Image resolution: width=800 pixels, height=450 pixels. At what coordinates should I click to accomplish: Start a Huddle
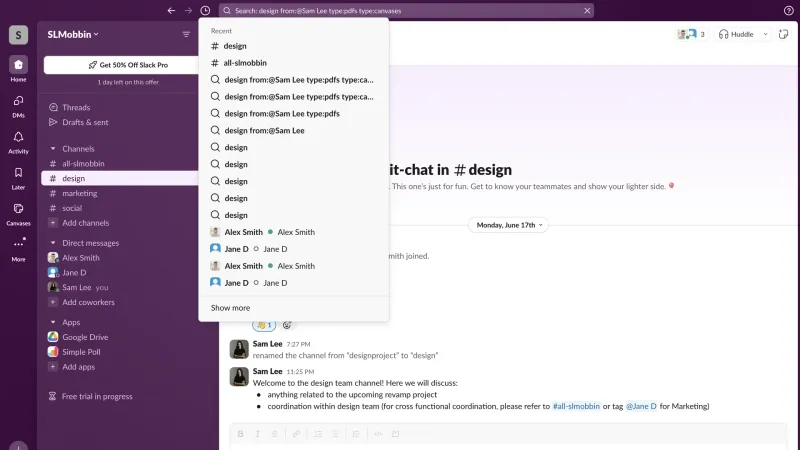pos(736,34)
